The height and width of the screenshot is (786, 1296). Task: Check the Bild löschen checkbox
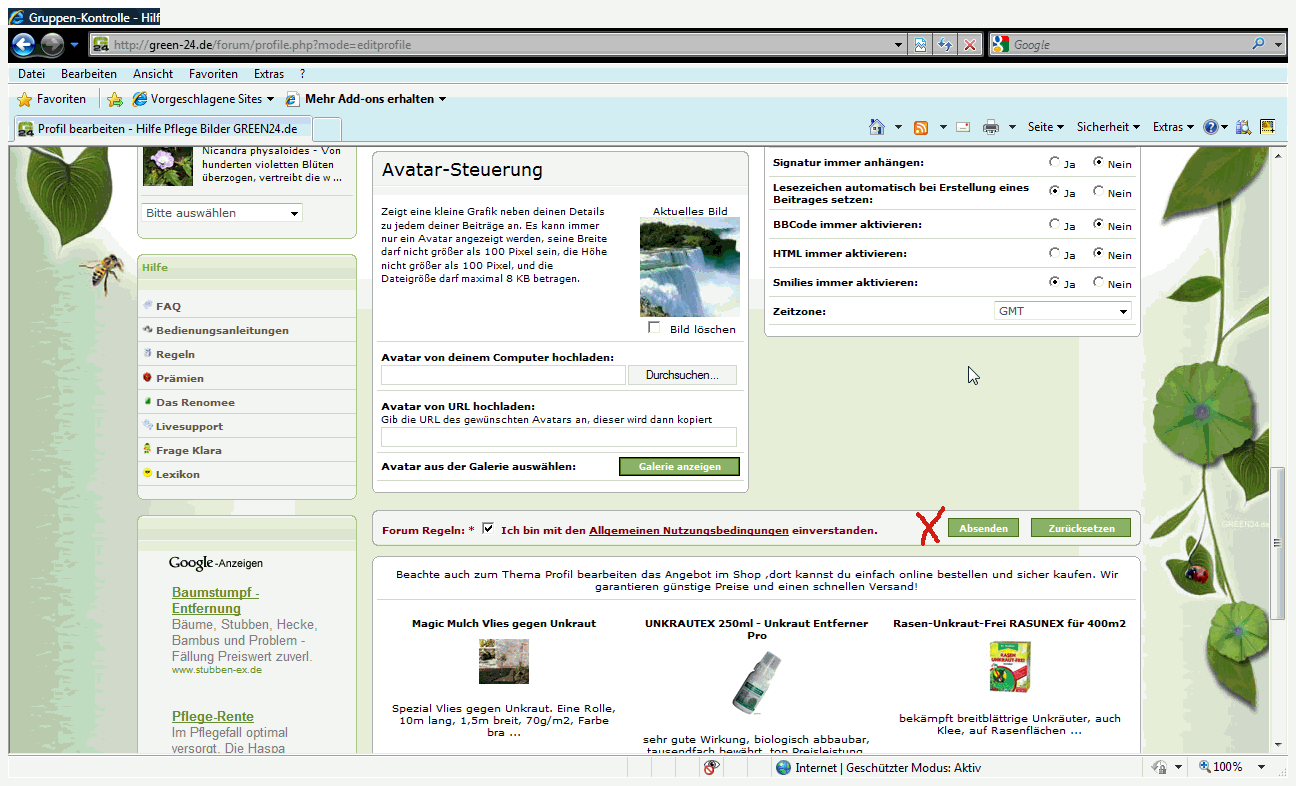(655, 328)
